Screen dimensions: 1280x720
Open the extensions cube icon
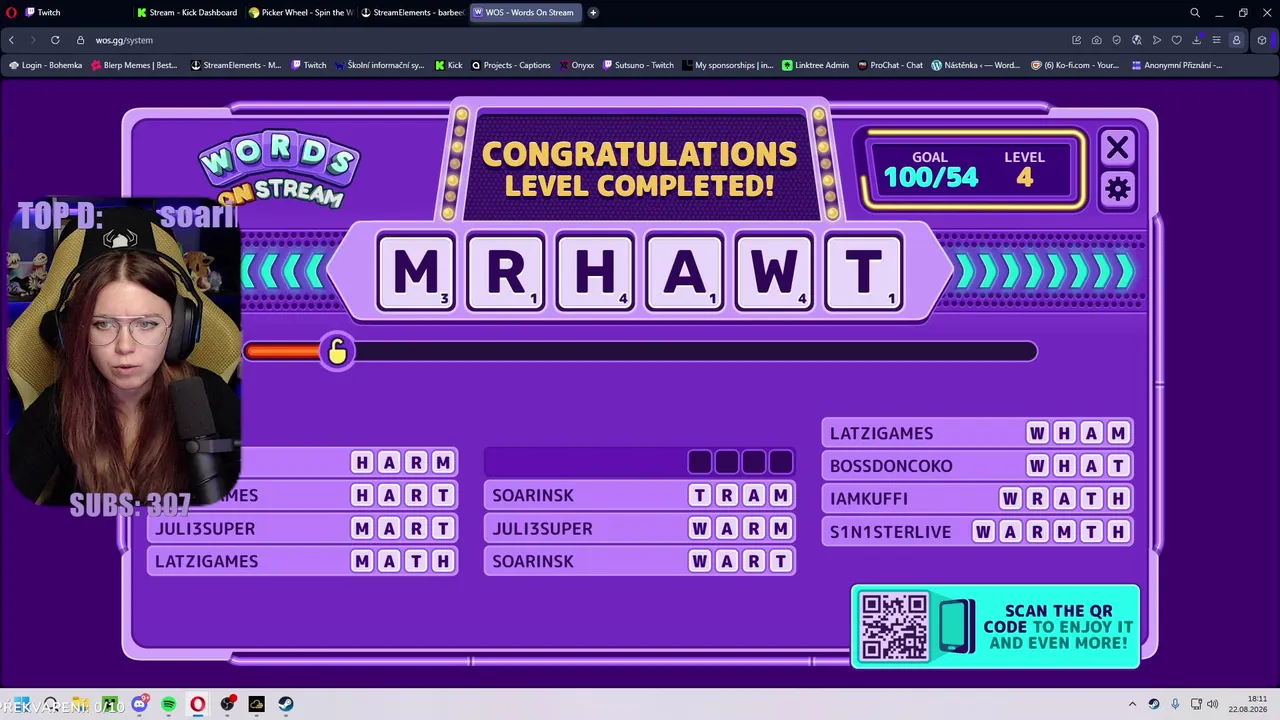pyautogui.click(x=1262, y=40)
